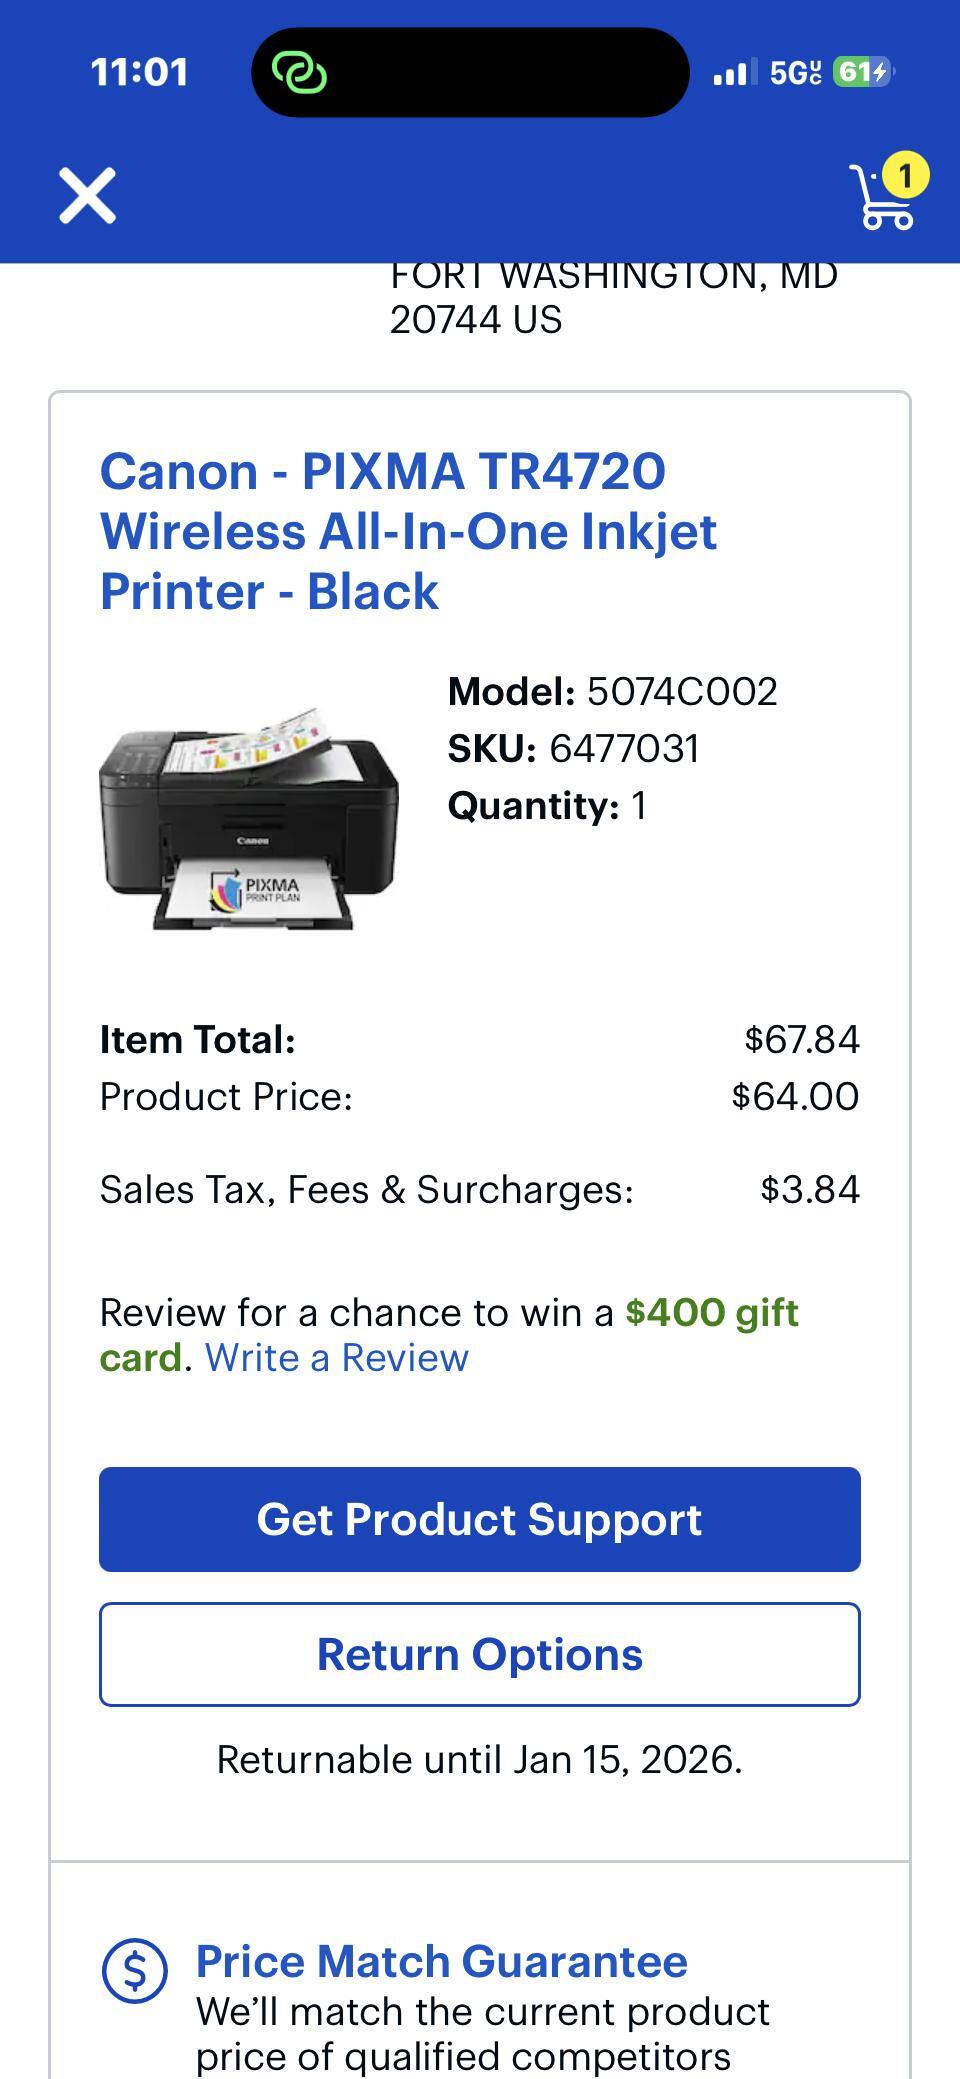This screenshot has width=960, height=2079.
Task: Open Return Options
Action: [x=480, y=1655]
